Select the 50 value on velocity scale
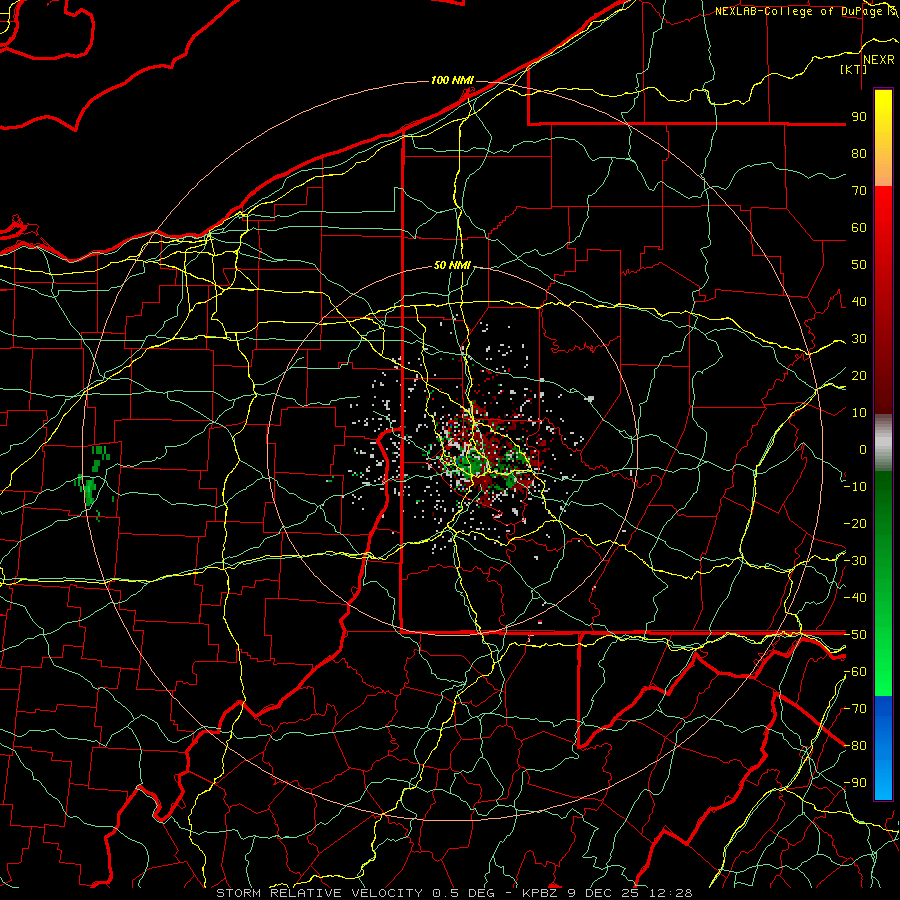The height and width of the screenshot is (900, 900). [859, 265]
